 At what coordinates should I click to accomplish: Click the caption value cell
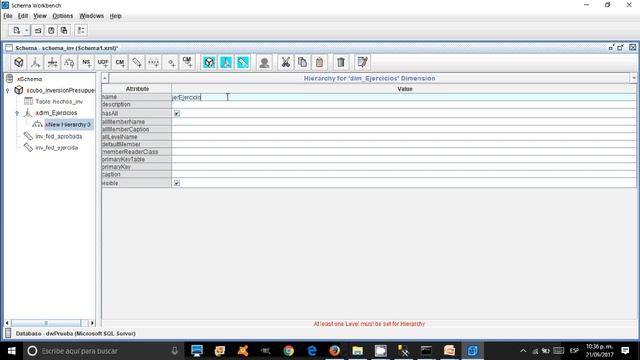click(x=404, y=174)
